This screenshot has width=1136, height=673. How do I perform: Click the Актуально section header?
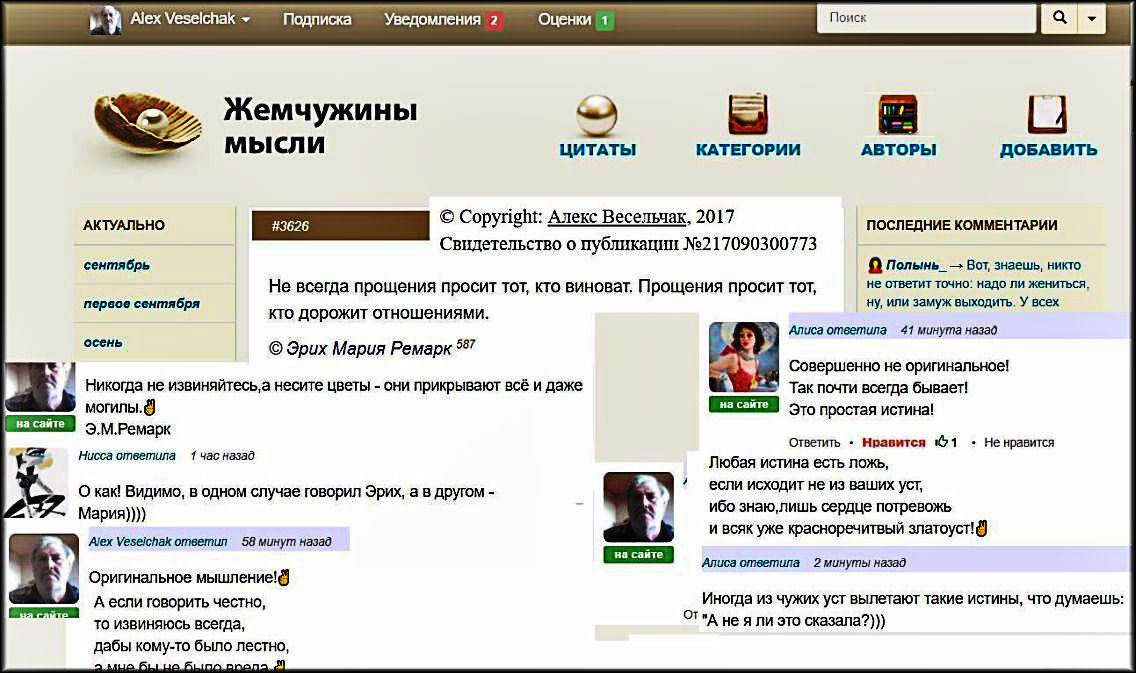pos(124,225)
